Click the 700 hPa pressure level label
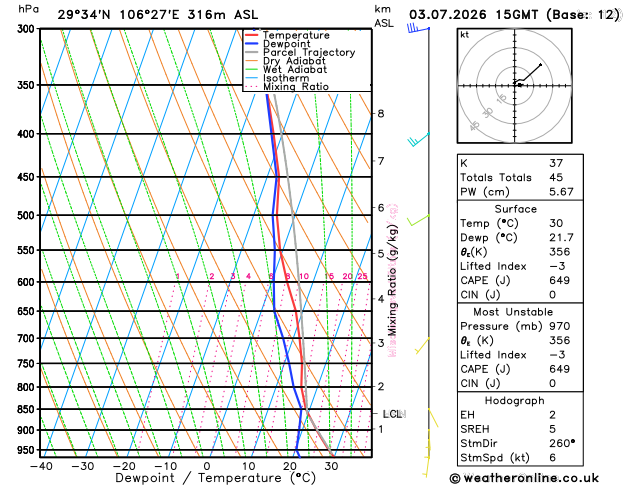 [28, 338]
